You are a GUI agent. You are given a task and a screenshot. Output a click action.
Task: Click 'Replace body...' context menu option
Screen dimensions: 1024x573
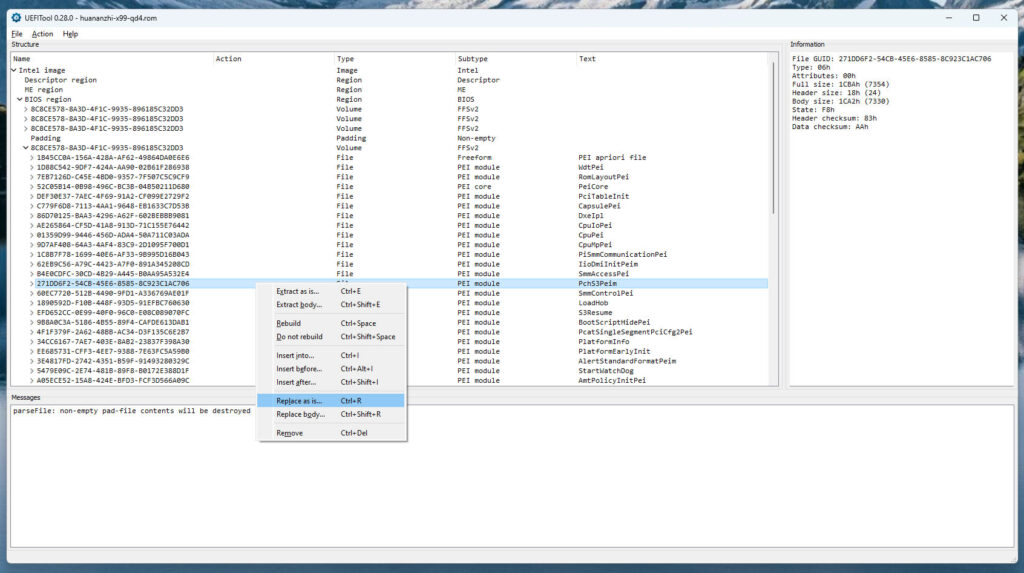[x=299, y=414]
